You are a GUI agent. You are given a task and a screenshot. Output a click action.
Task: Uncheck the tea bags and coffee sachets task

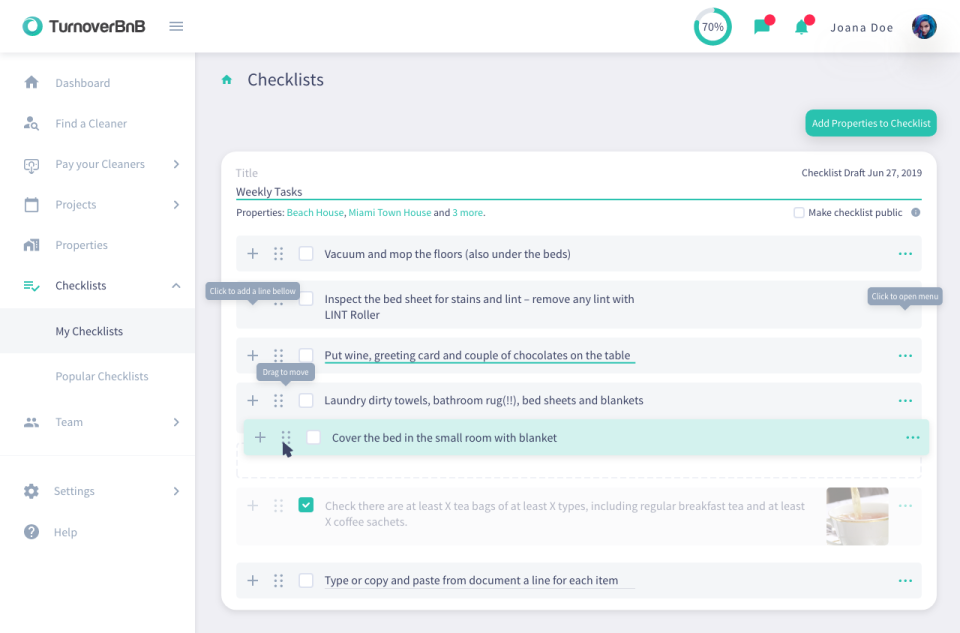[x=306, y=505]
